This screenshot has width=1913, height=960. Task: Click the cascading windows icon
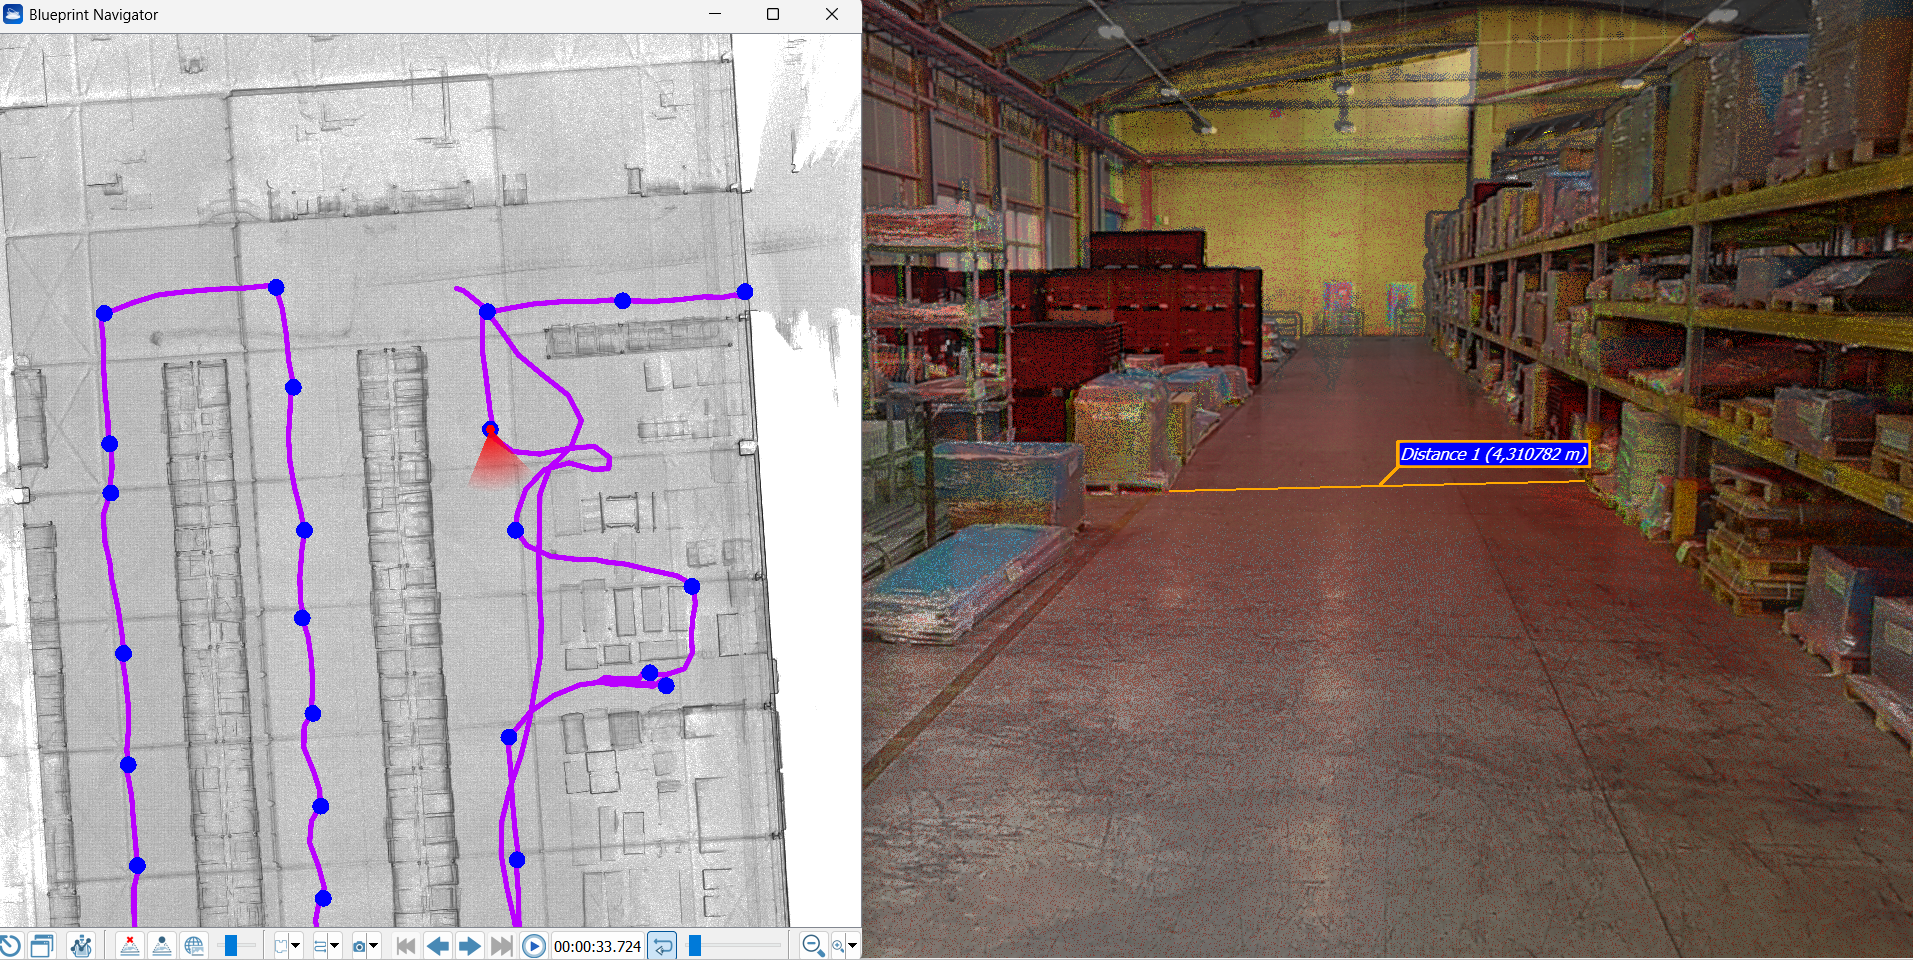[x=42, y=945]
